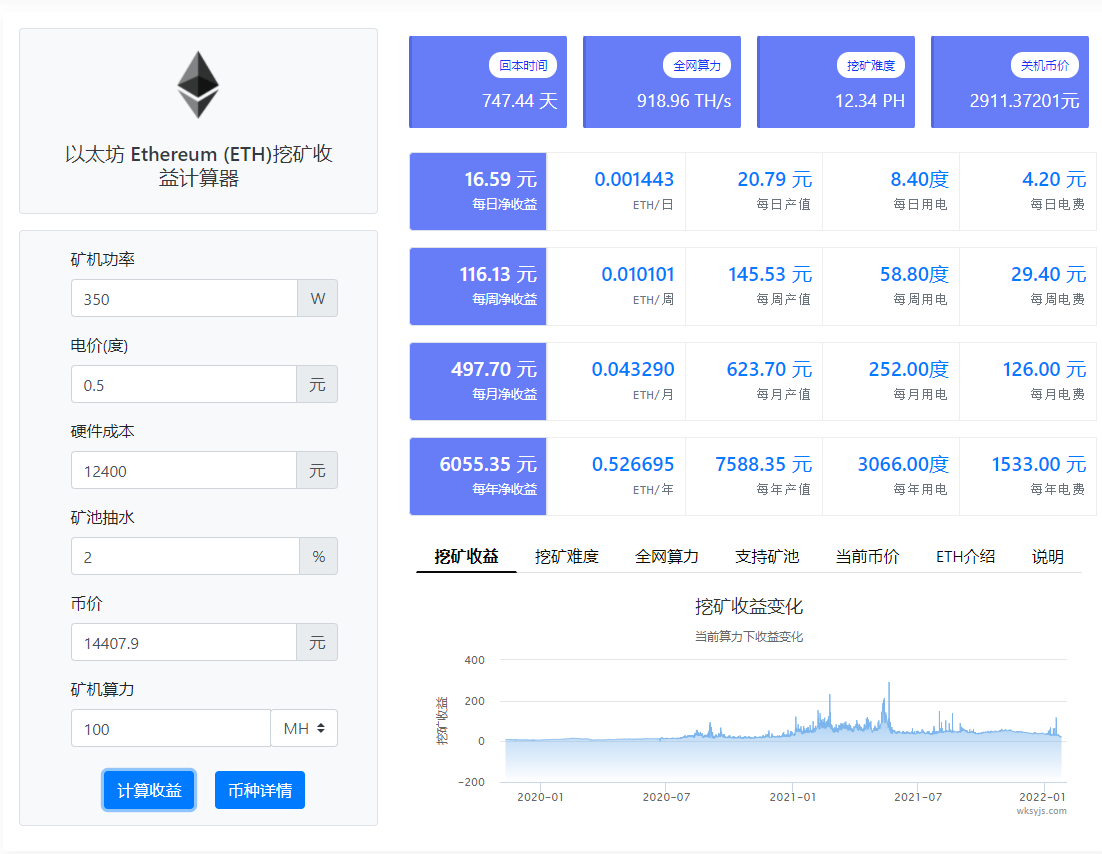The image size is (1102, 854).
Task: Click the 矿机功率 input field
Action: coord(184,299)
